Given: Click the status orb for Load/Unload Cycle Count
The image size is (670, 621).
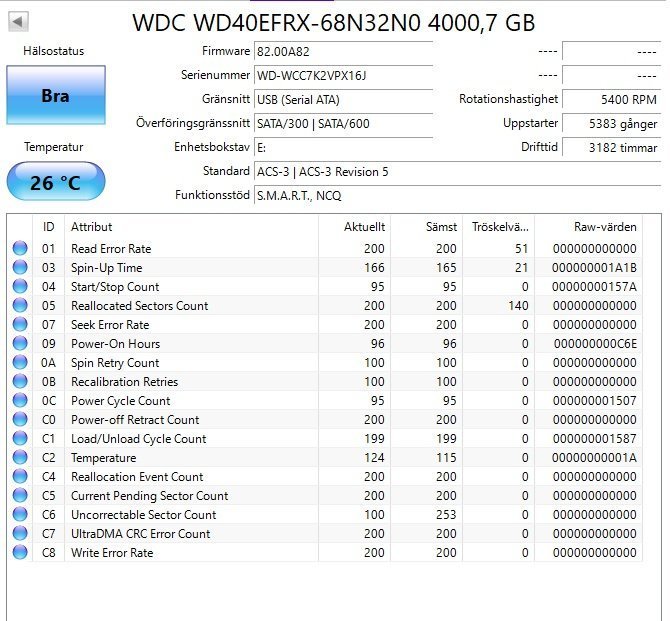Looking at the screenshot, I should point(20,439).
